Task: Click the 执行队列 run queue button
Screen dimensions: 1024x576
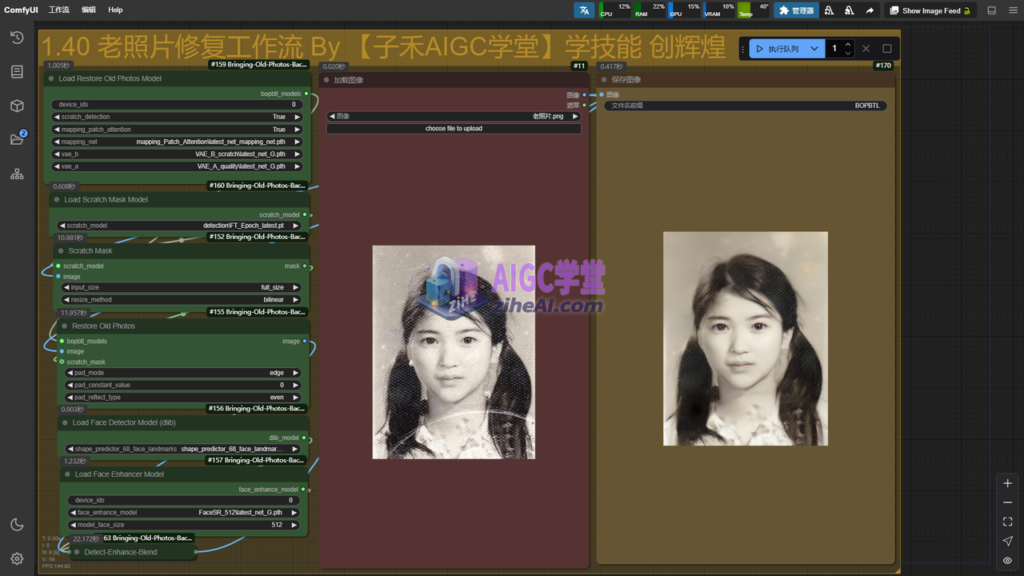Action: click(x=778, y=48)
